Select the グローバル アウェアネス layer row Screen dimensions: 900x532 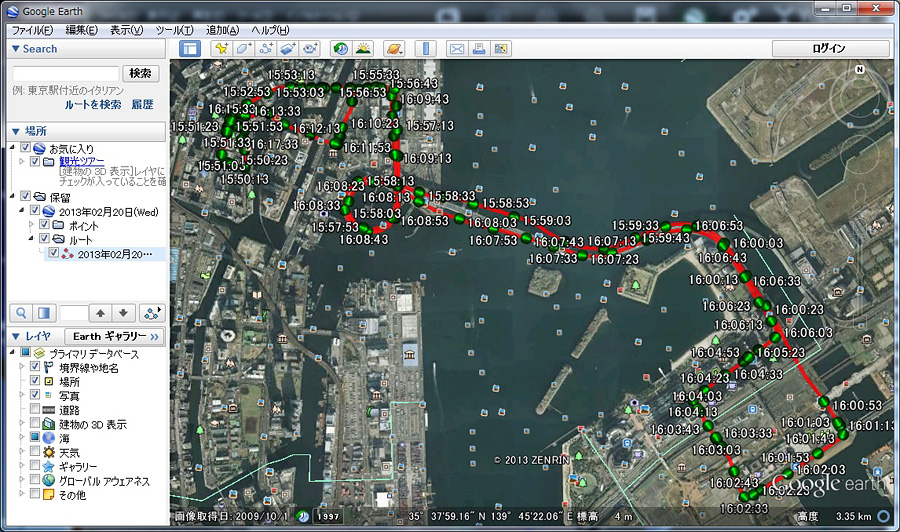click(x=104, y=481)
